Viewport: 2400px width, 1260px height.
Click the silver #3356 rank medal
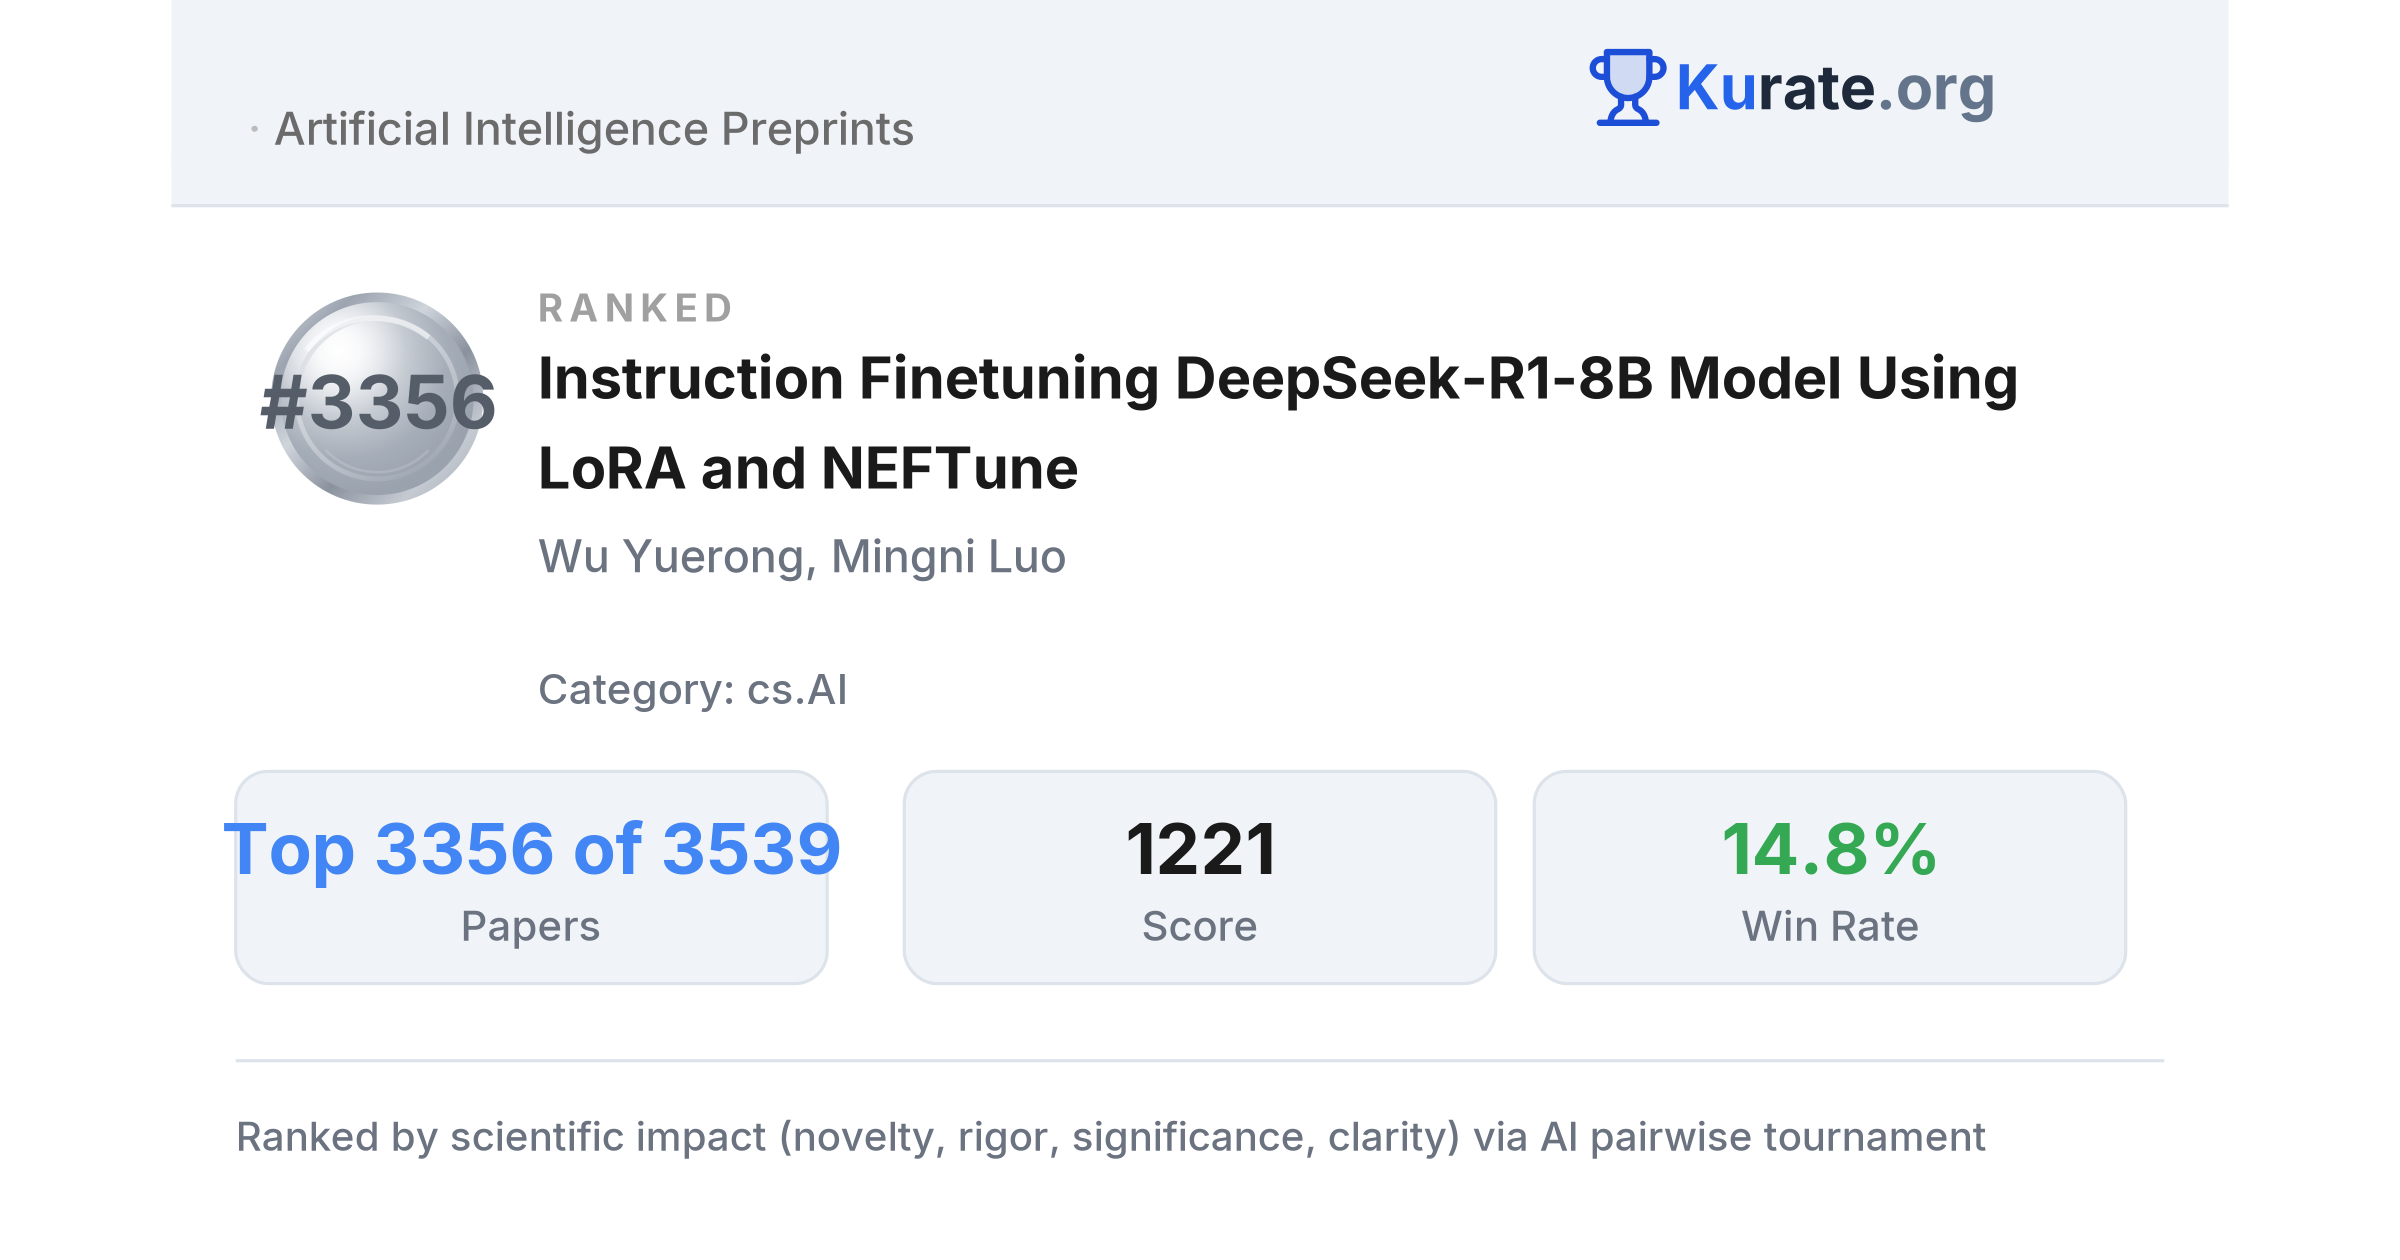coord(377,398)
